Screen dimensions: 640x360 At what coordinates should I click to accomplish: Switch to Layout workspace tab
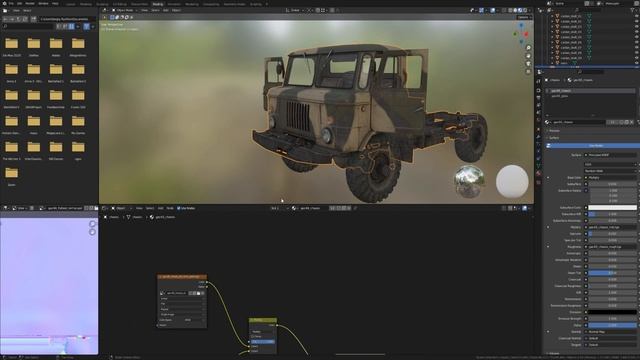71,4
